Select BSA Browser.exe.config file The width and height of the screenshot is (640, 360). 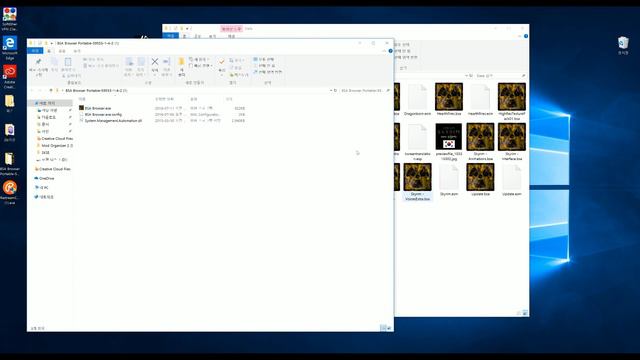(x=100, y=115)
